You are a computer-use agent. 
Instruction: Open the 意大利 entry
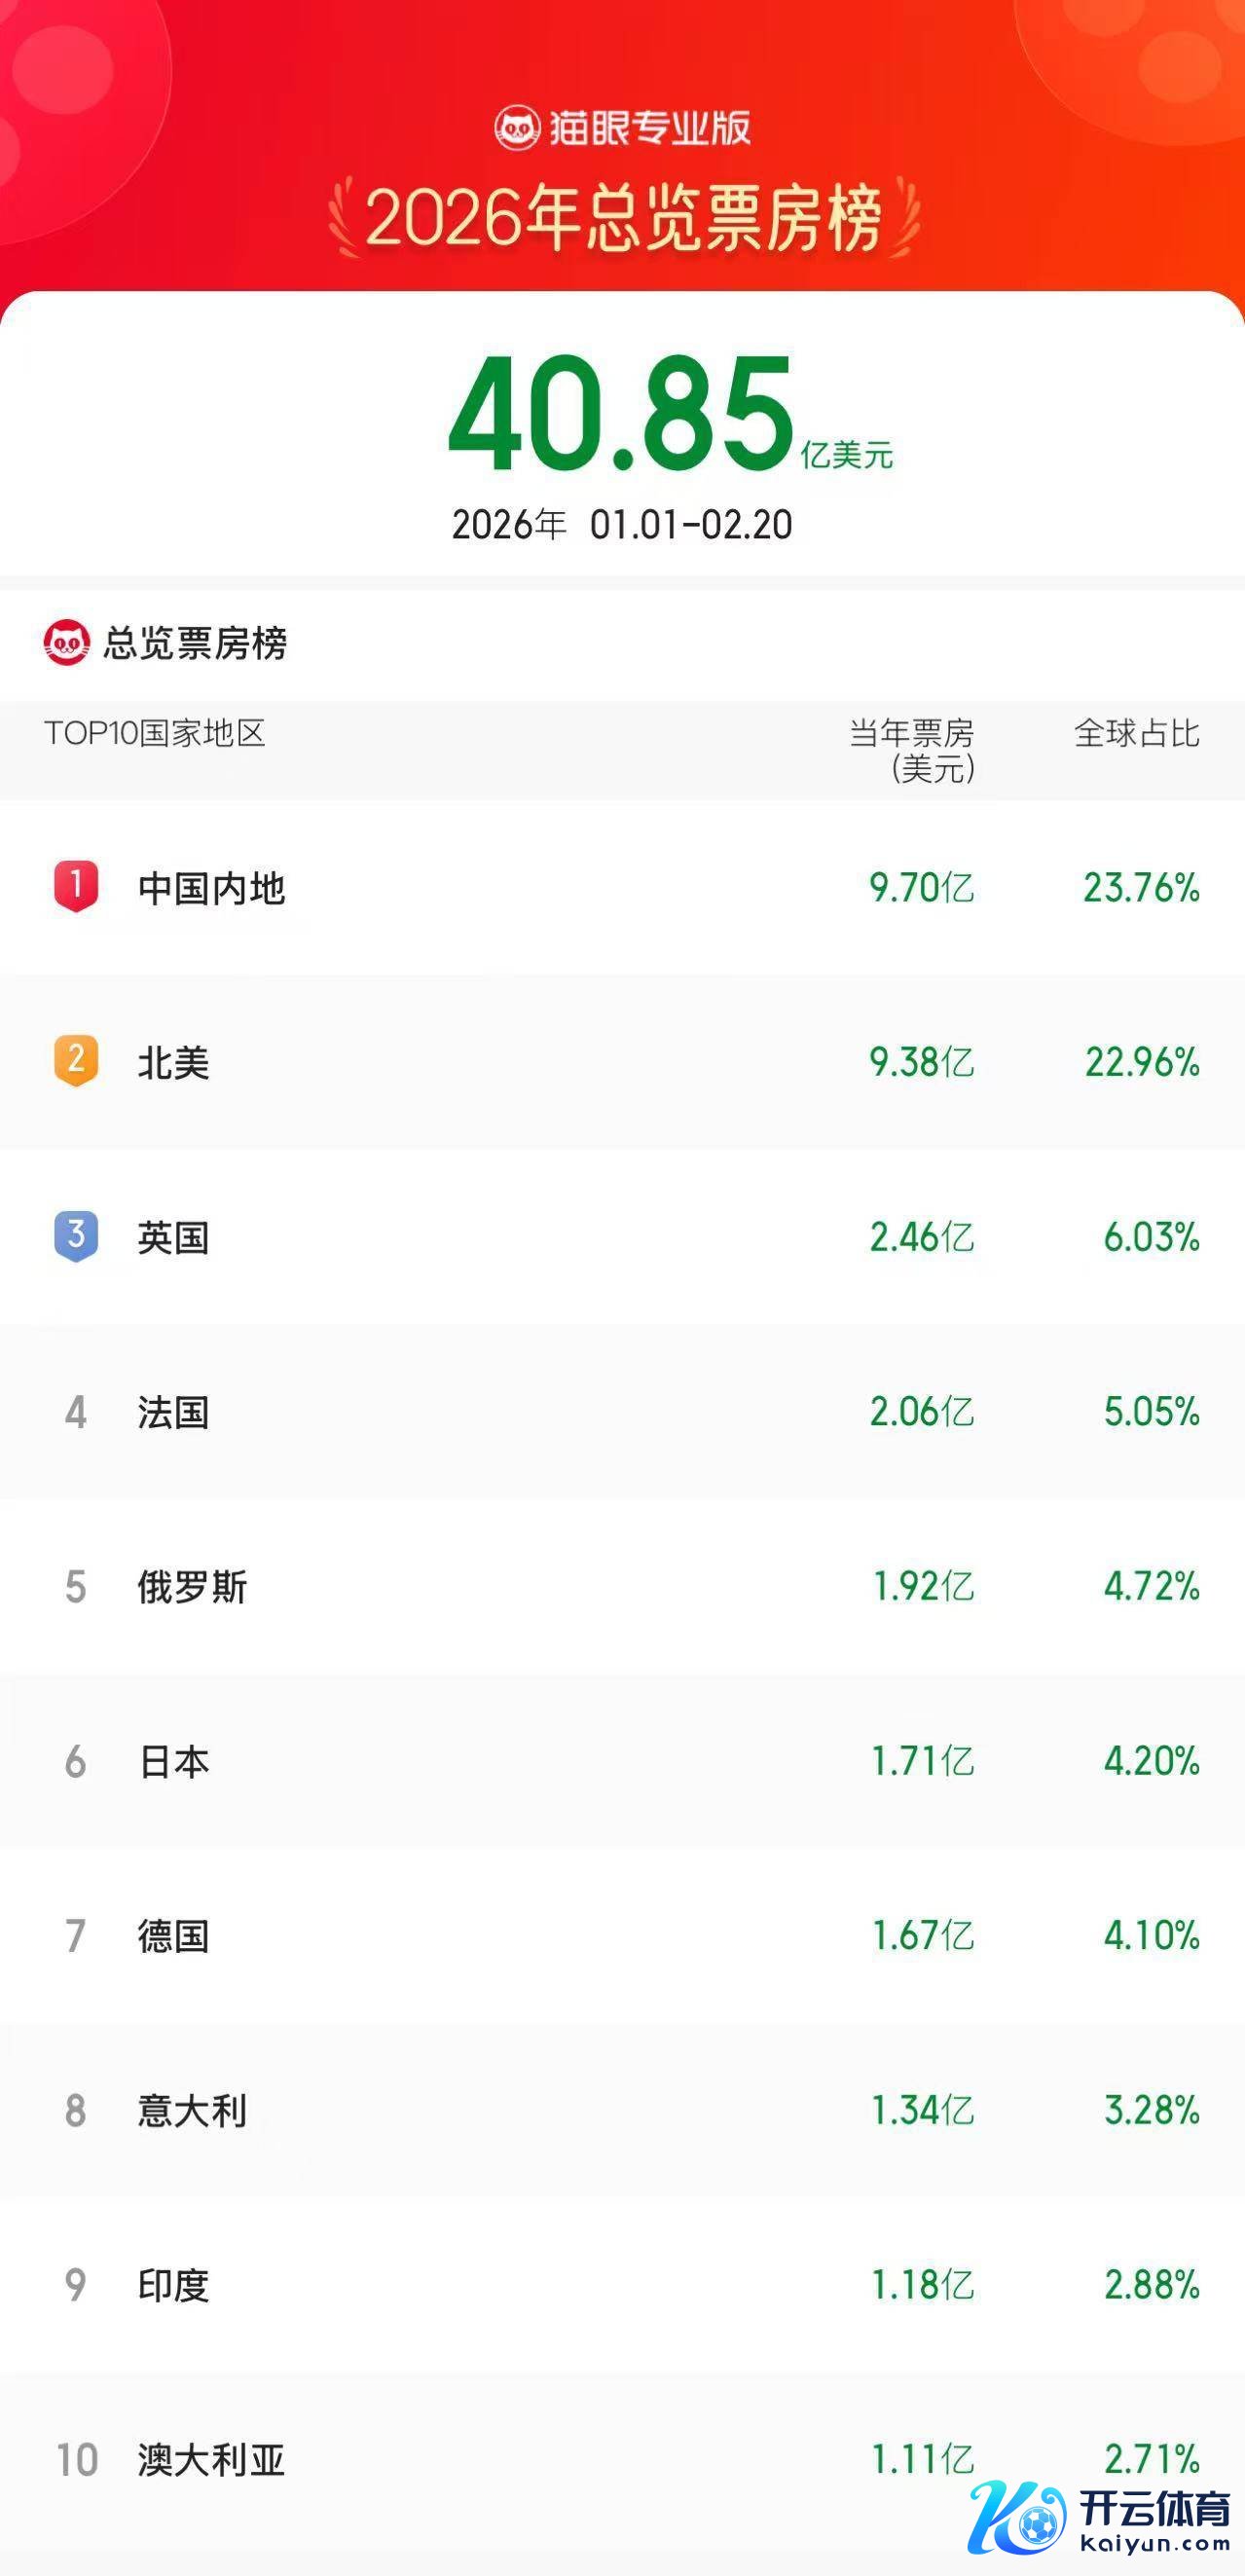coord(192,2111)
